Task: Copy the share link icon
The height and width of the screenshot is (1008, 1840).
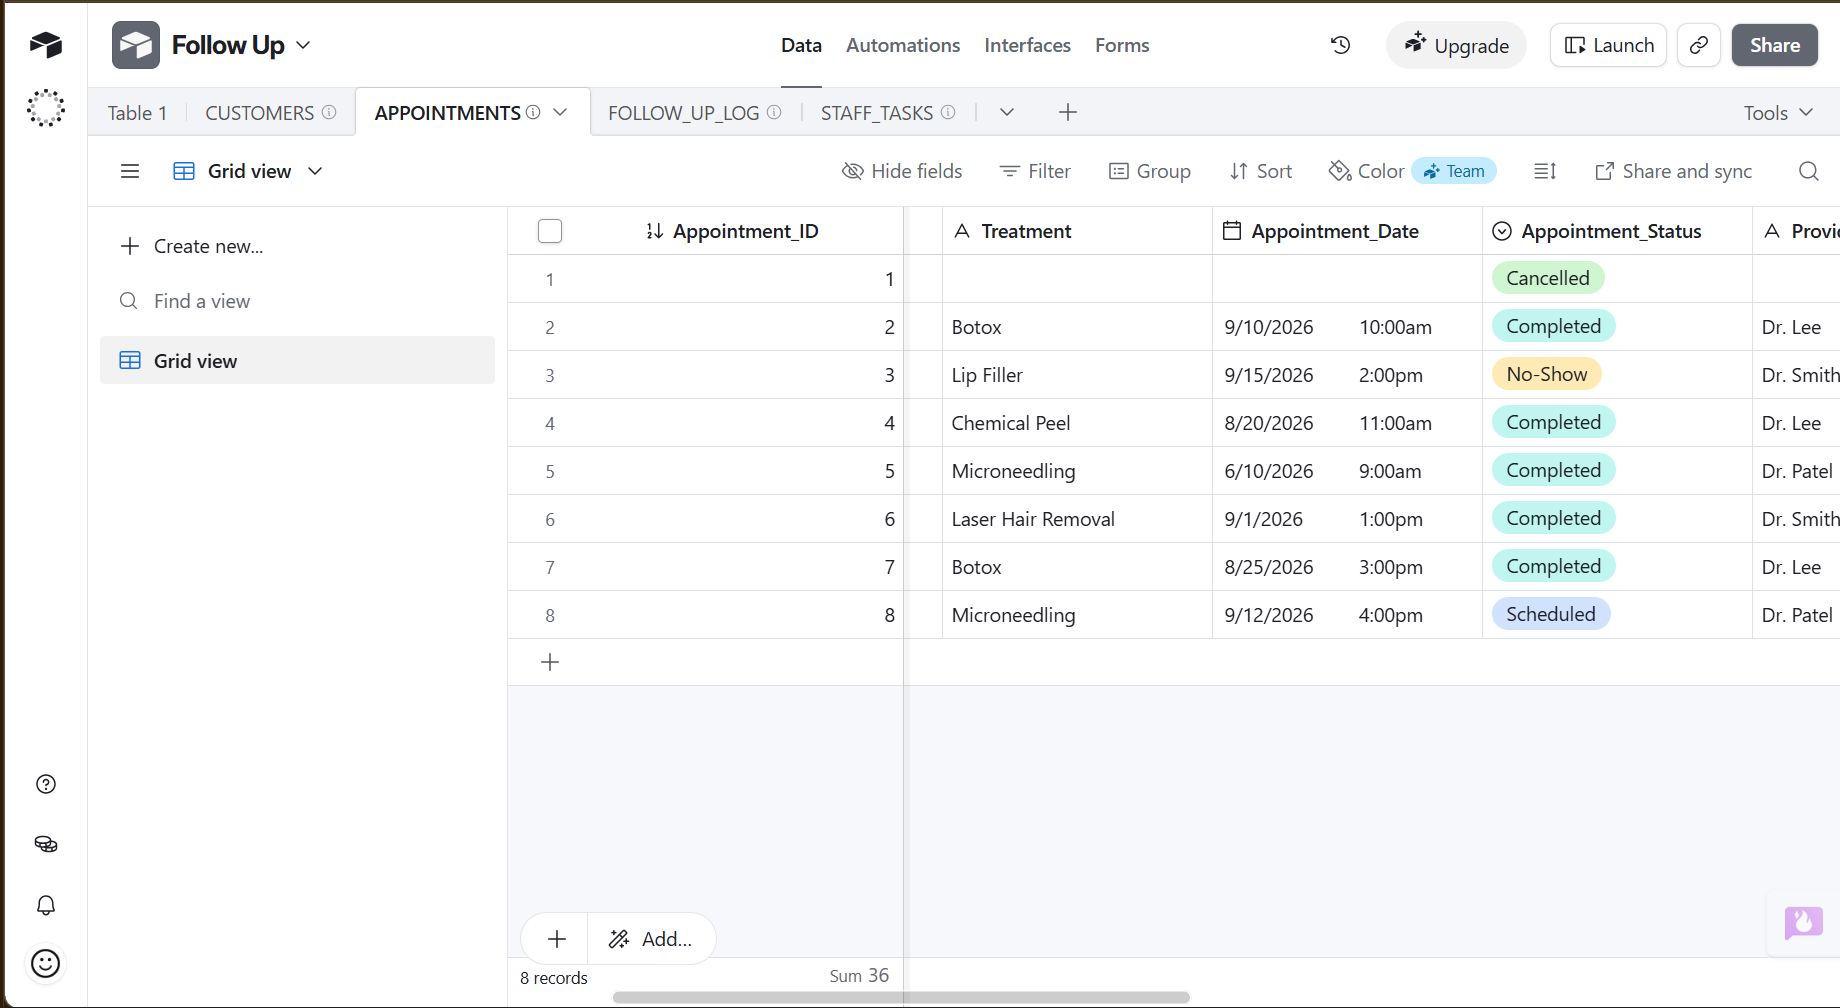Action: pos(1698,45)
